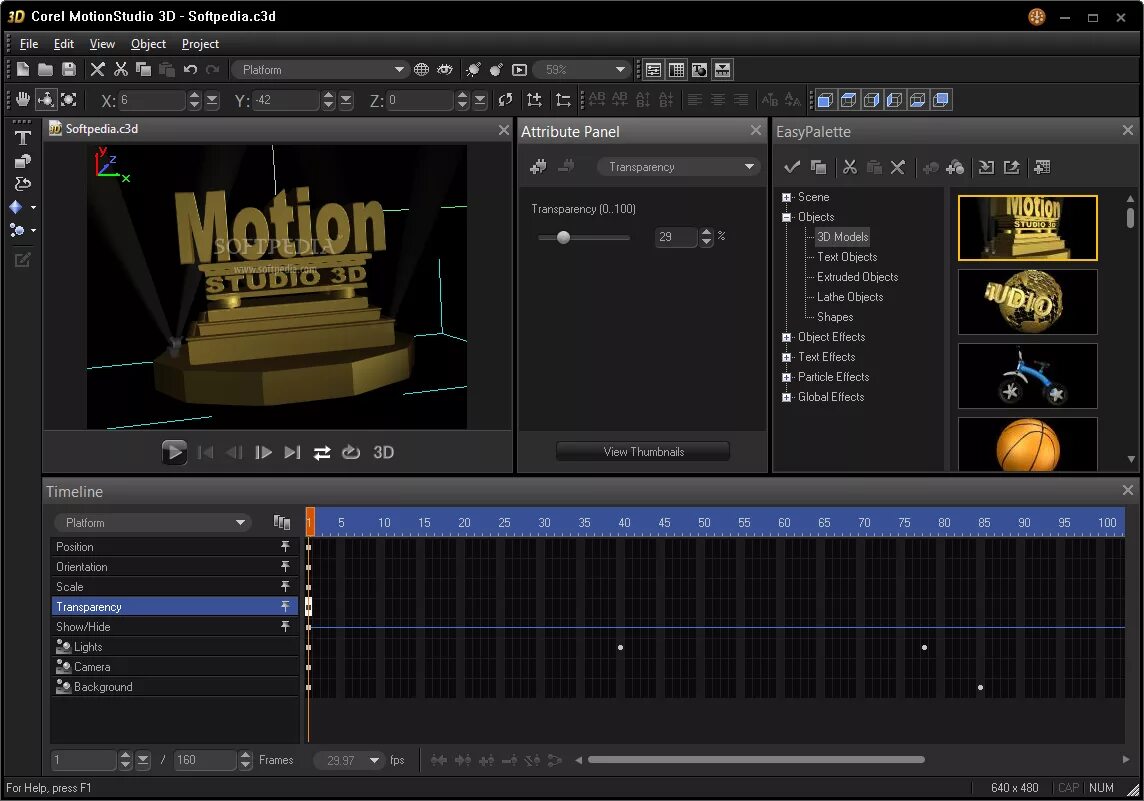Toggle the 3D stereoscopic preview
The width and height of the screenshot is (1144, 801).
pyautogui.click(x=384, y=453)
